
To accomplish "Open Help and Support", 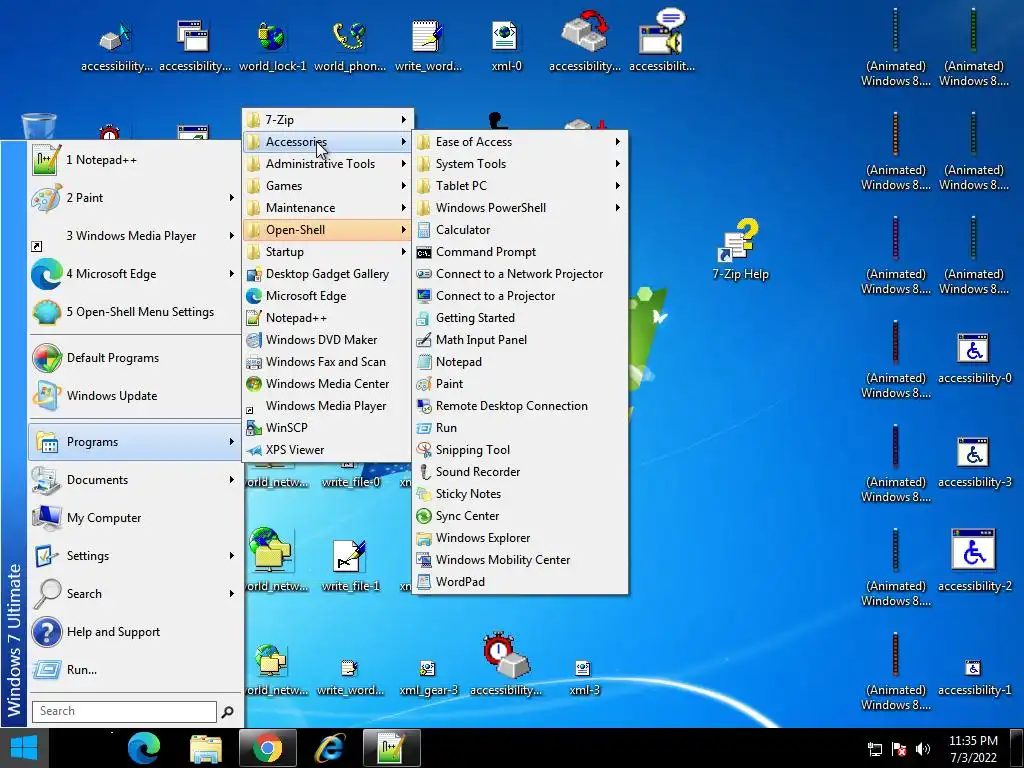I will 135,632.
